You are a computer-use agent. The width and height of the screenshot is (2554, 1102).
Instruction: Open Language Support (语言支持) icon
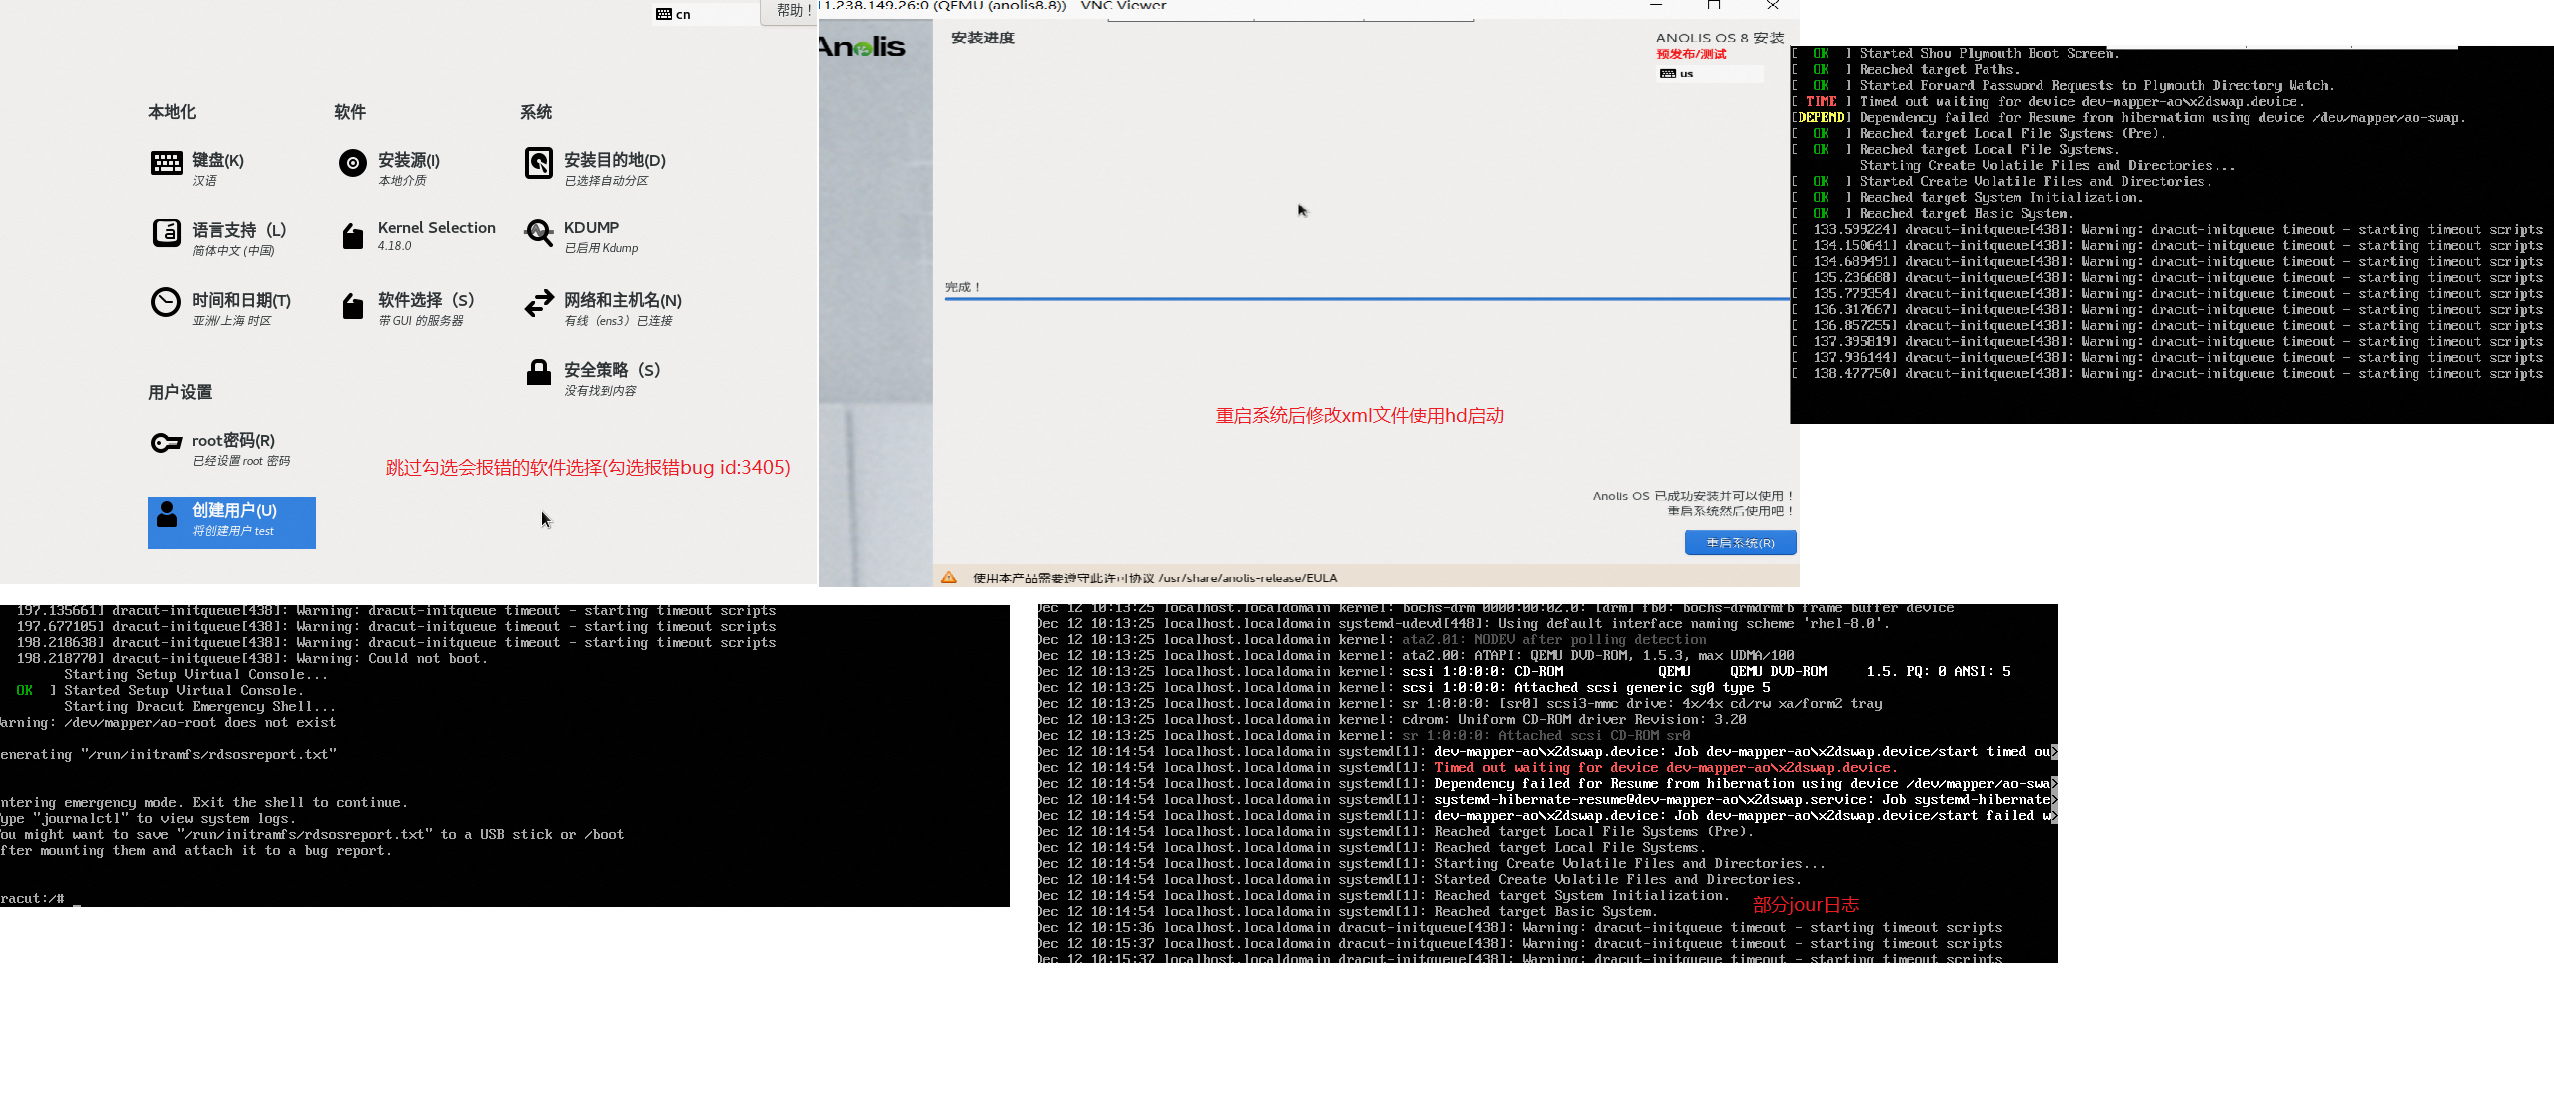coord(166,233)
